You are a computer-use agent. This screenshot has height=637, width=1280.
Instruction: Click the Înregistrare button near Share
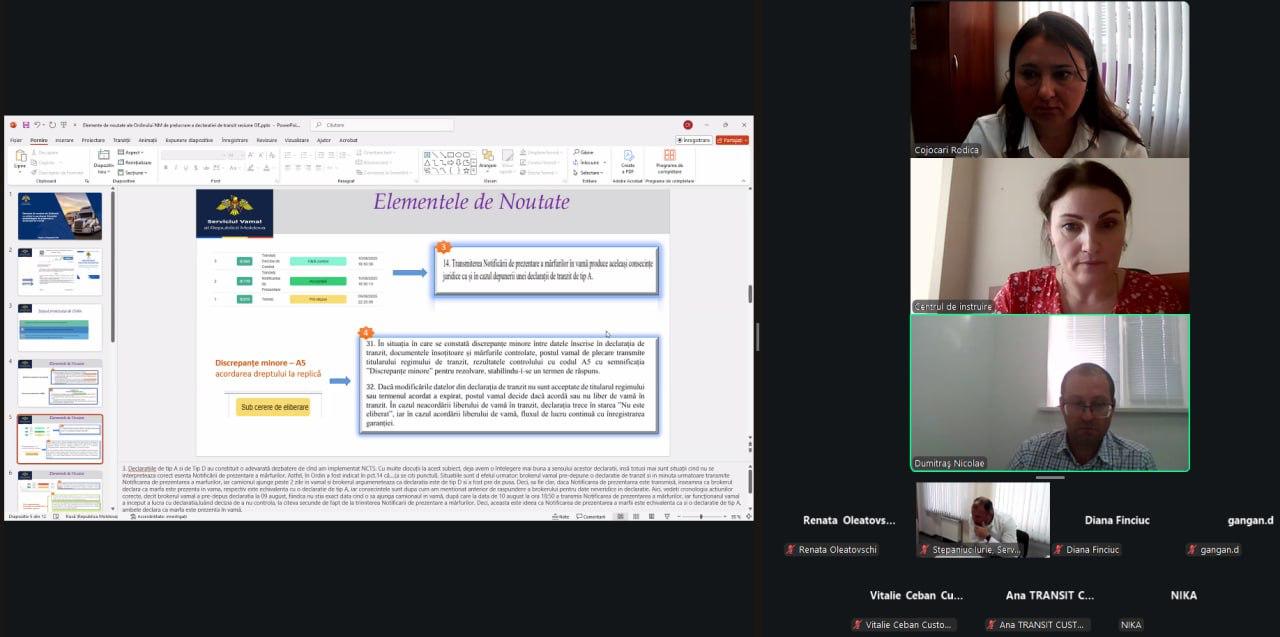pyautogui.click(x=694, y=140)
